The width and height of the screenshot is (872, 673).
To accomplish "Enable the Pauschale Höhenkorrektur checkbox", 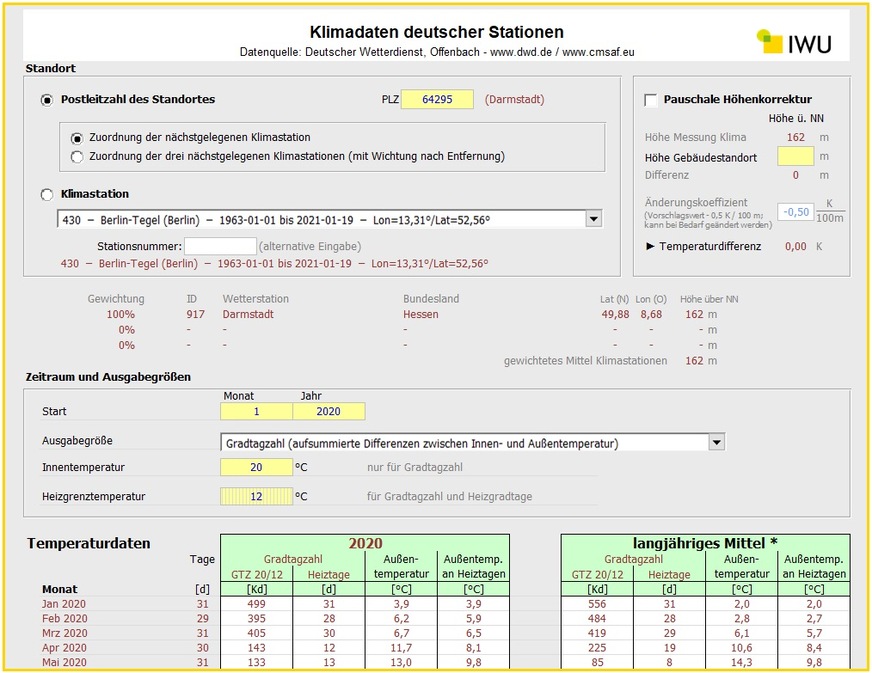I will tap(651, 99).
